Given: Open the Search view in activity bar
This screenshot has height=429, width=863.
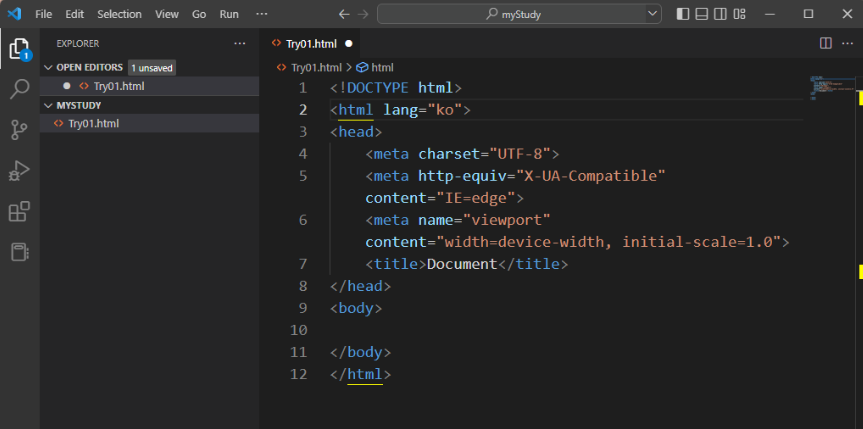Looking at the screenshot, I should [x=19, y=89].
